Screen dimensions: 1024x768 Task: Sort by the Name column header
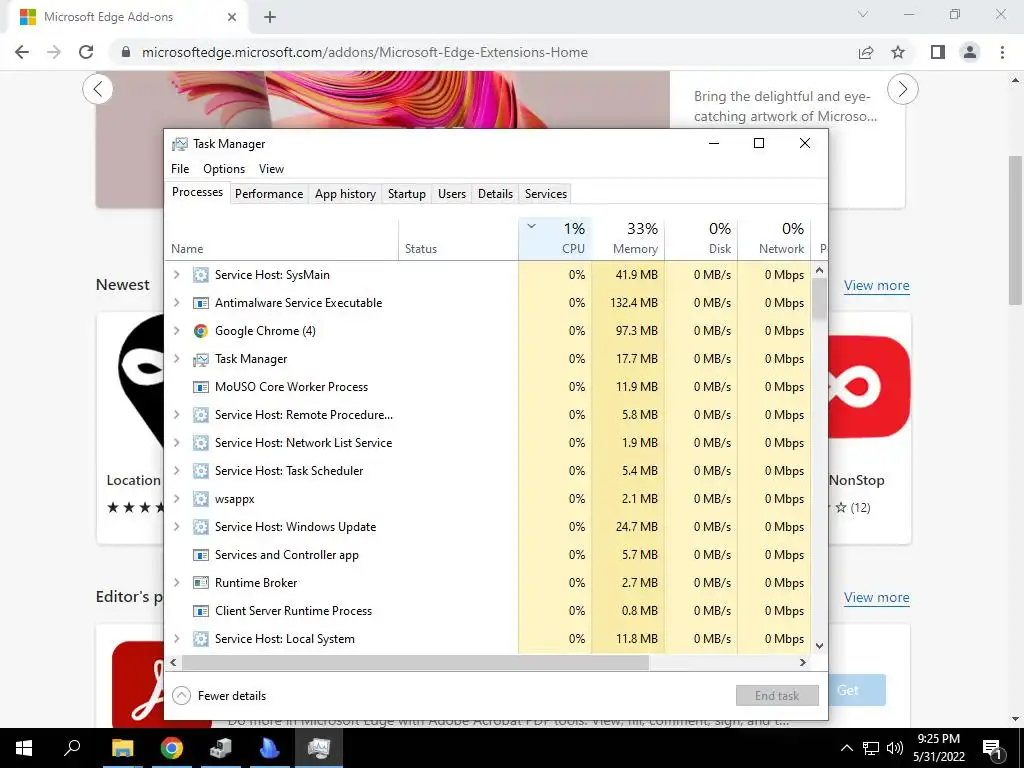point(281,238)
